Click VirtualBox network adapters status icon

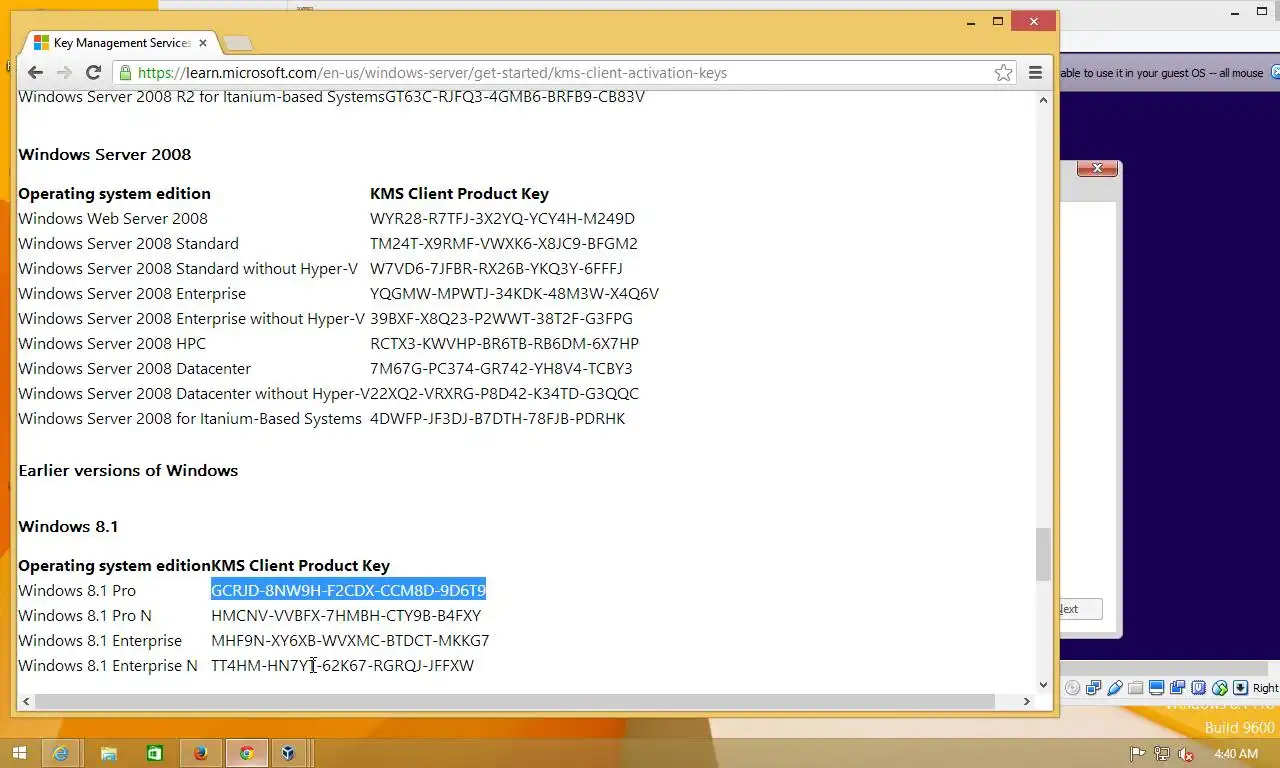point(1094,688)
